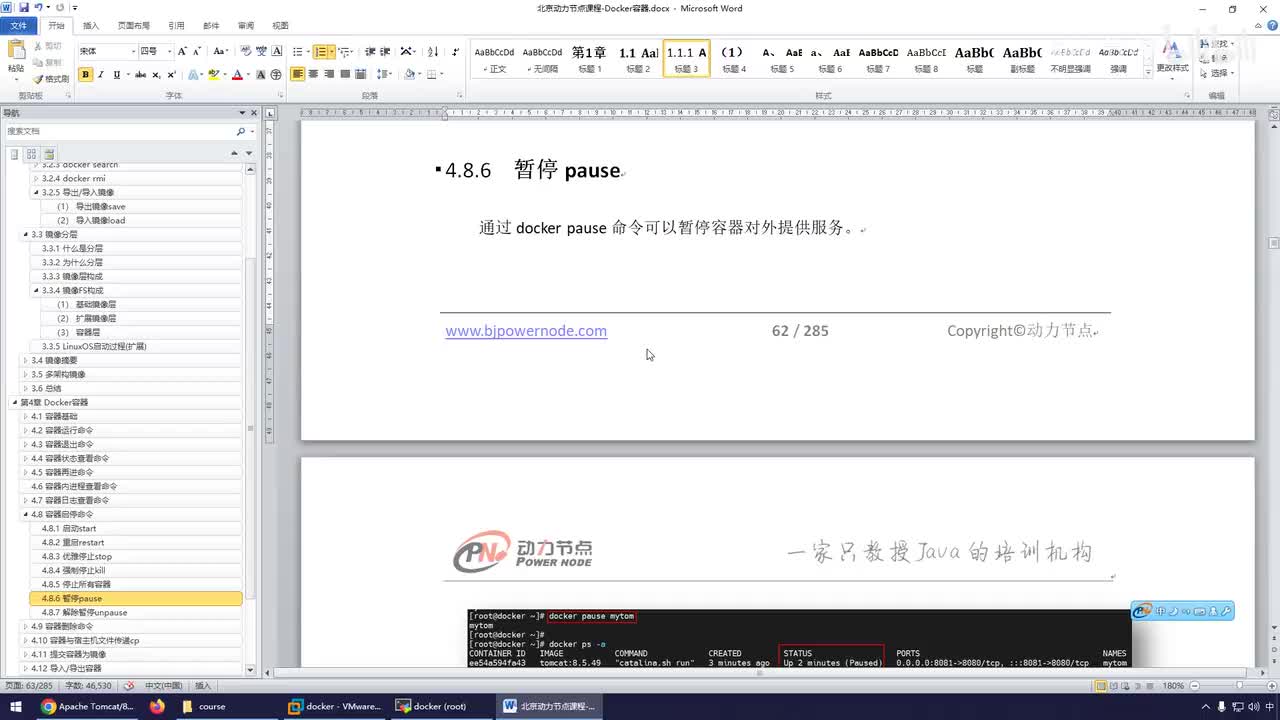Screen dimensions: 1280x720
Task: Click the multilevel list icon
Action: (x=345, y=51)
